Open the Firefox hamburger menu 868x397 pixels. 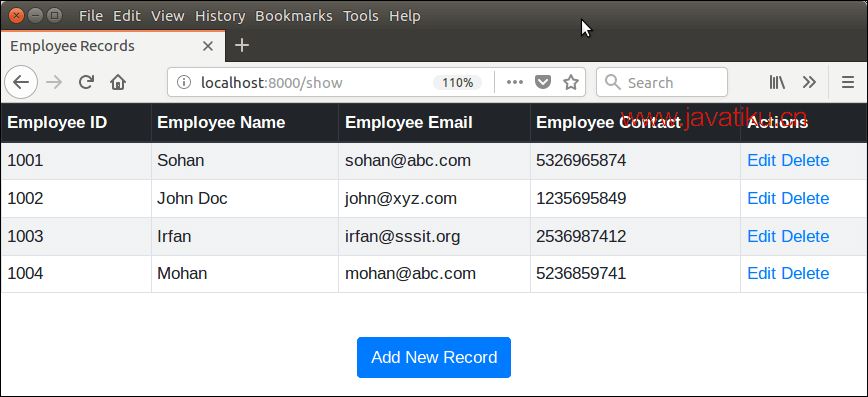(x=848, y=83)
